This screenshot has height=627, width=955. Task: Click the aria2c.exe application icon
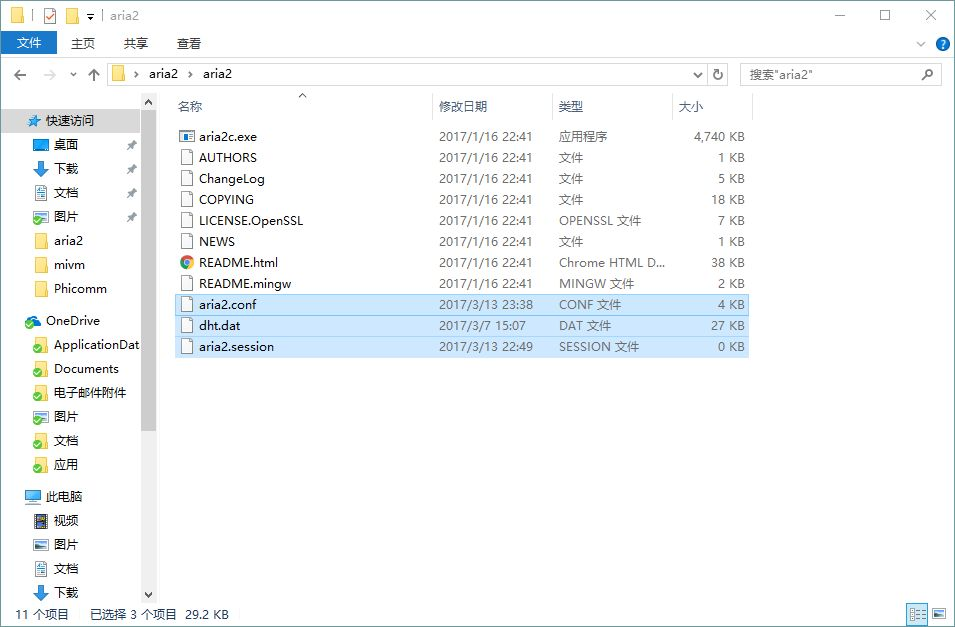tap(187, 136)
